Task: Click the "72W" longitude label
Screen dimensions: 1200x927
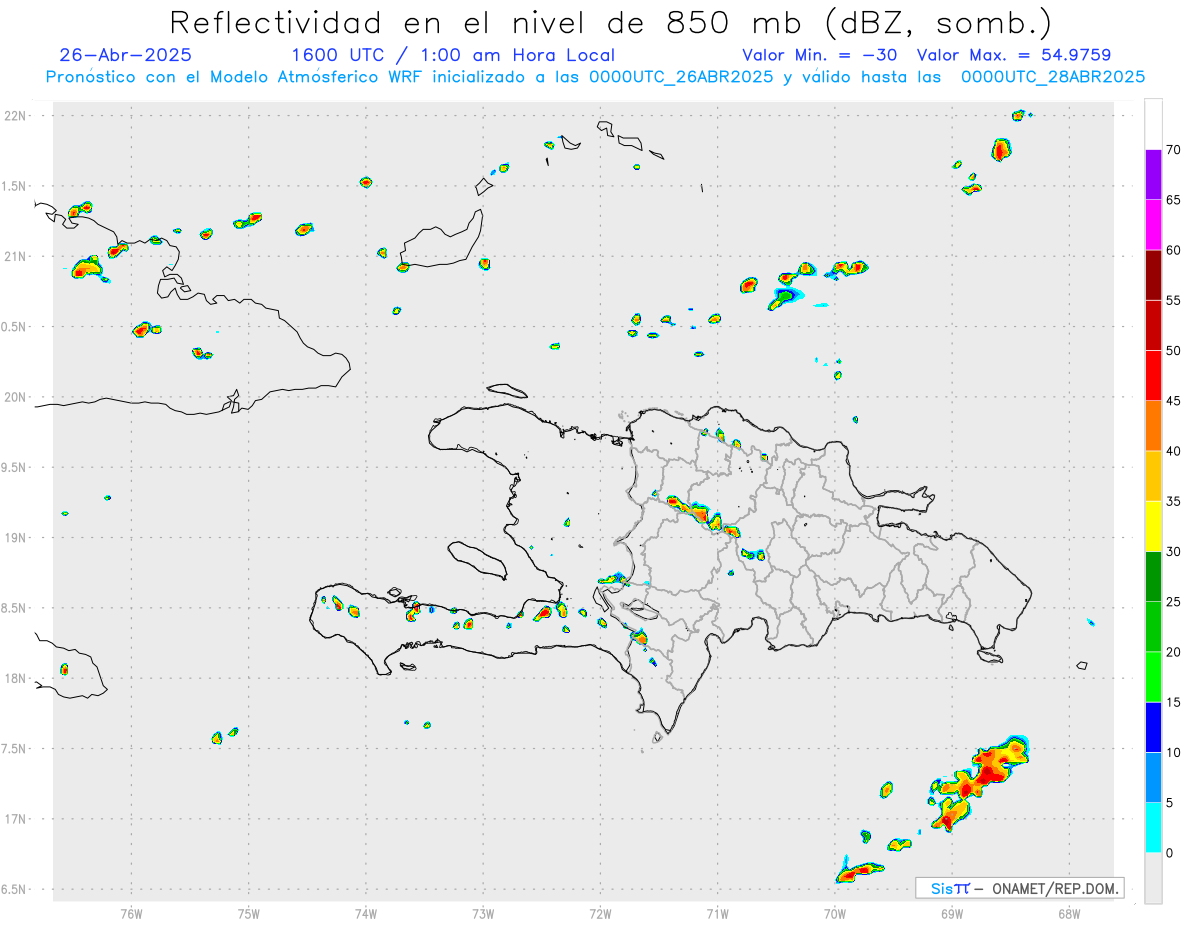Action: click(600, 913)
